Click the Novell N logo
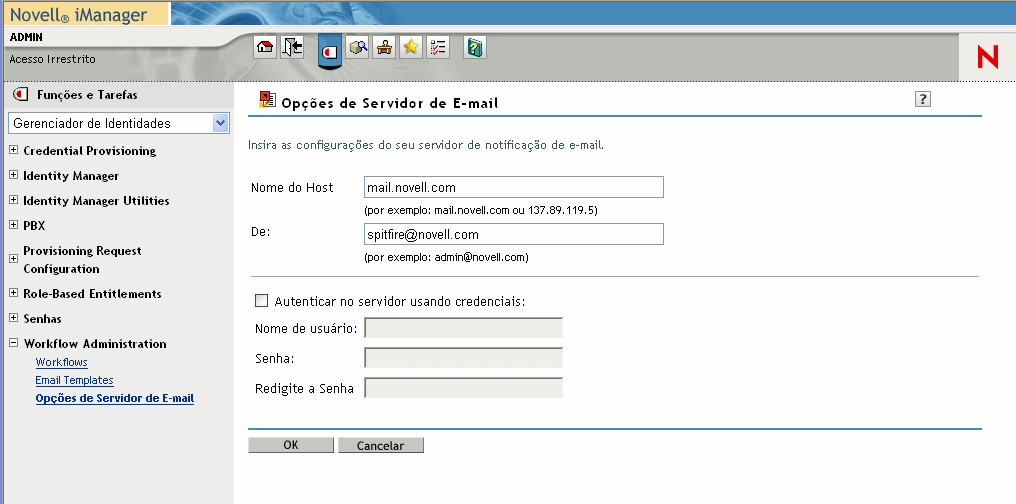1016x504 pixels. click(x=988, y=57)
